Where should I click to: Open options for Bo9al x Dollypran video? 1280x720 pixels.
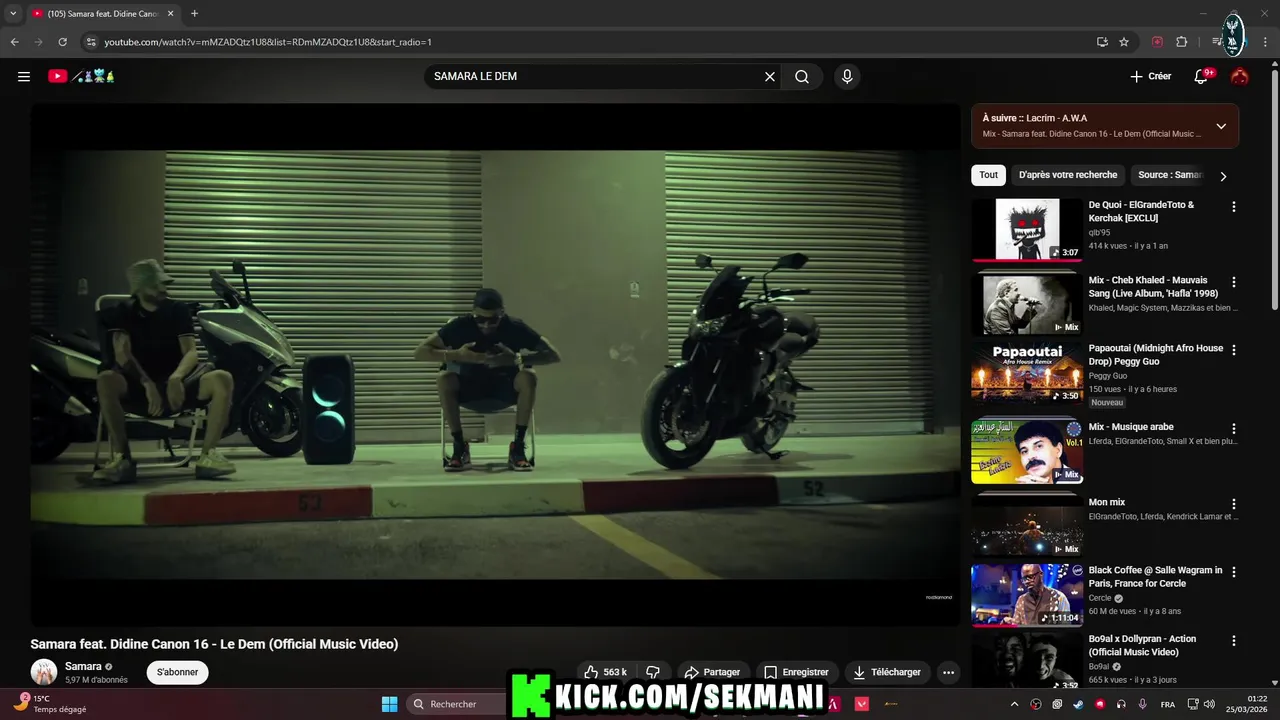click(1233, 640)
